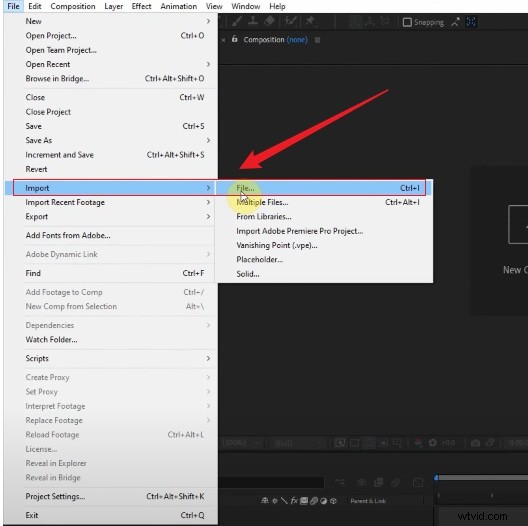528x526 pixels.
Task: Choose Solid... import option
Action: click(324, 274)
